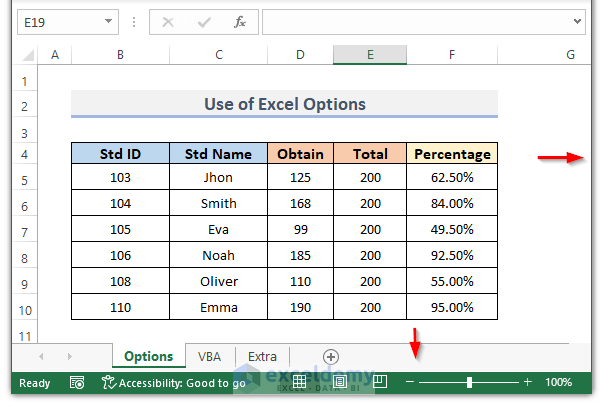This screenshot has height=410, width=609.
Task: Expand the formula bar
Action: [577, 21]
